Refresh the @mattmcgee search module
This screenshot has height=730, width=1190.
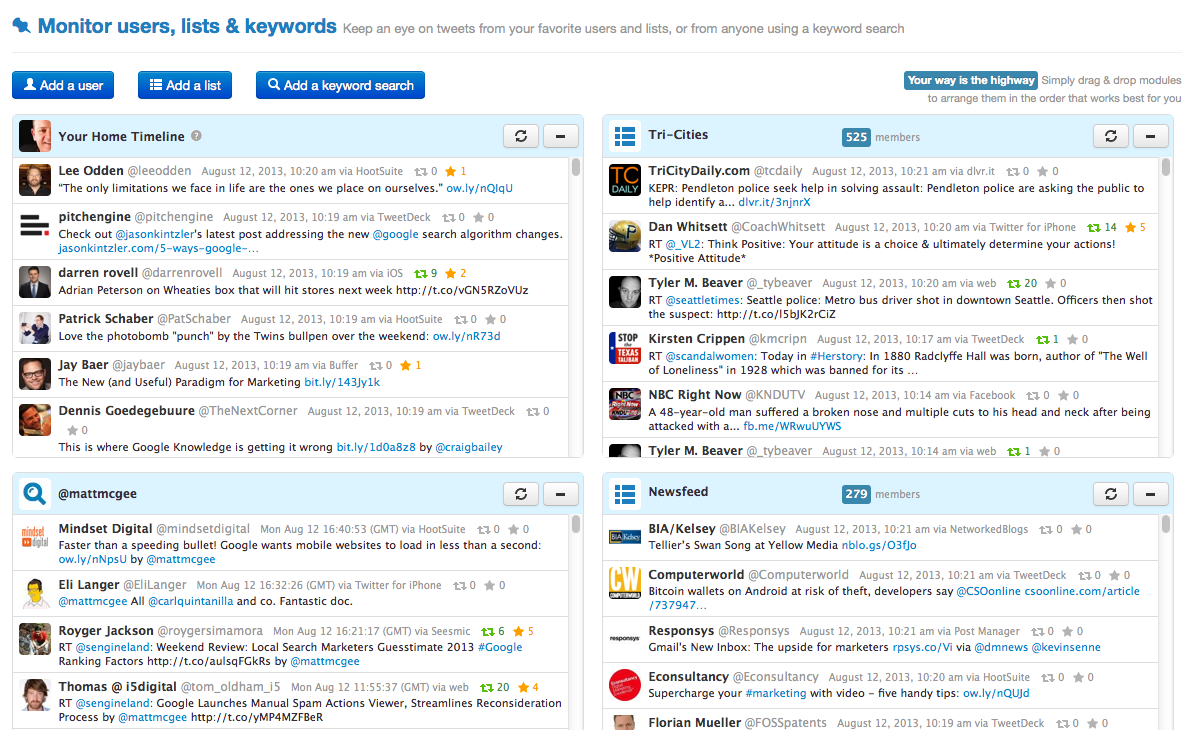click(x=521, y=493)
